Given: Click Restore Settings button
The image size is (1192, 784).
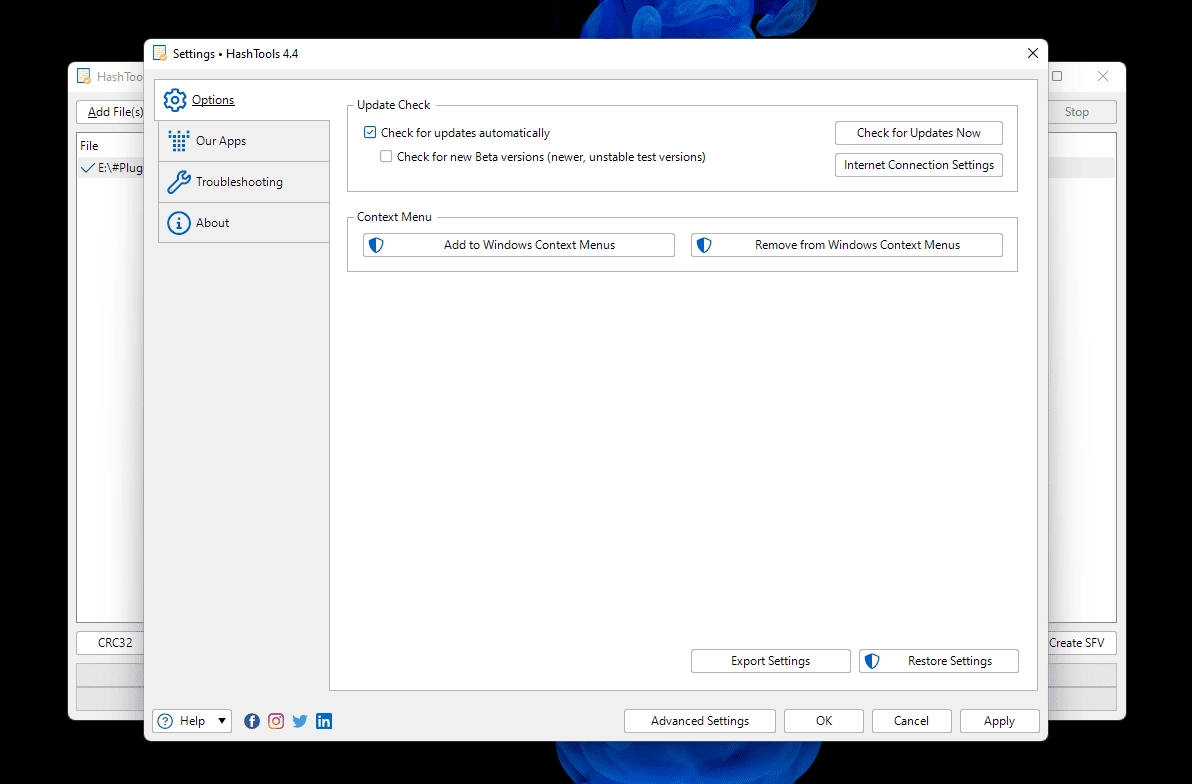Looking at the screenshot, I should coord(939,661).
